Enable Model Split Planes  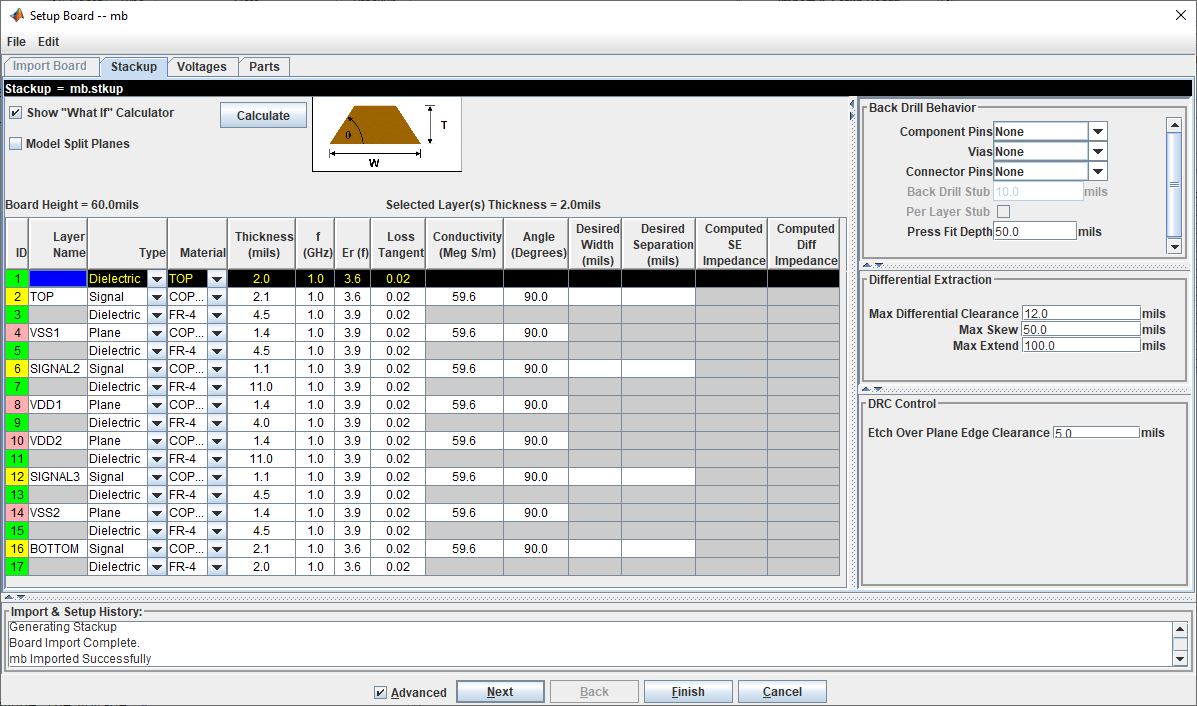click(x=14, y=143)
